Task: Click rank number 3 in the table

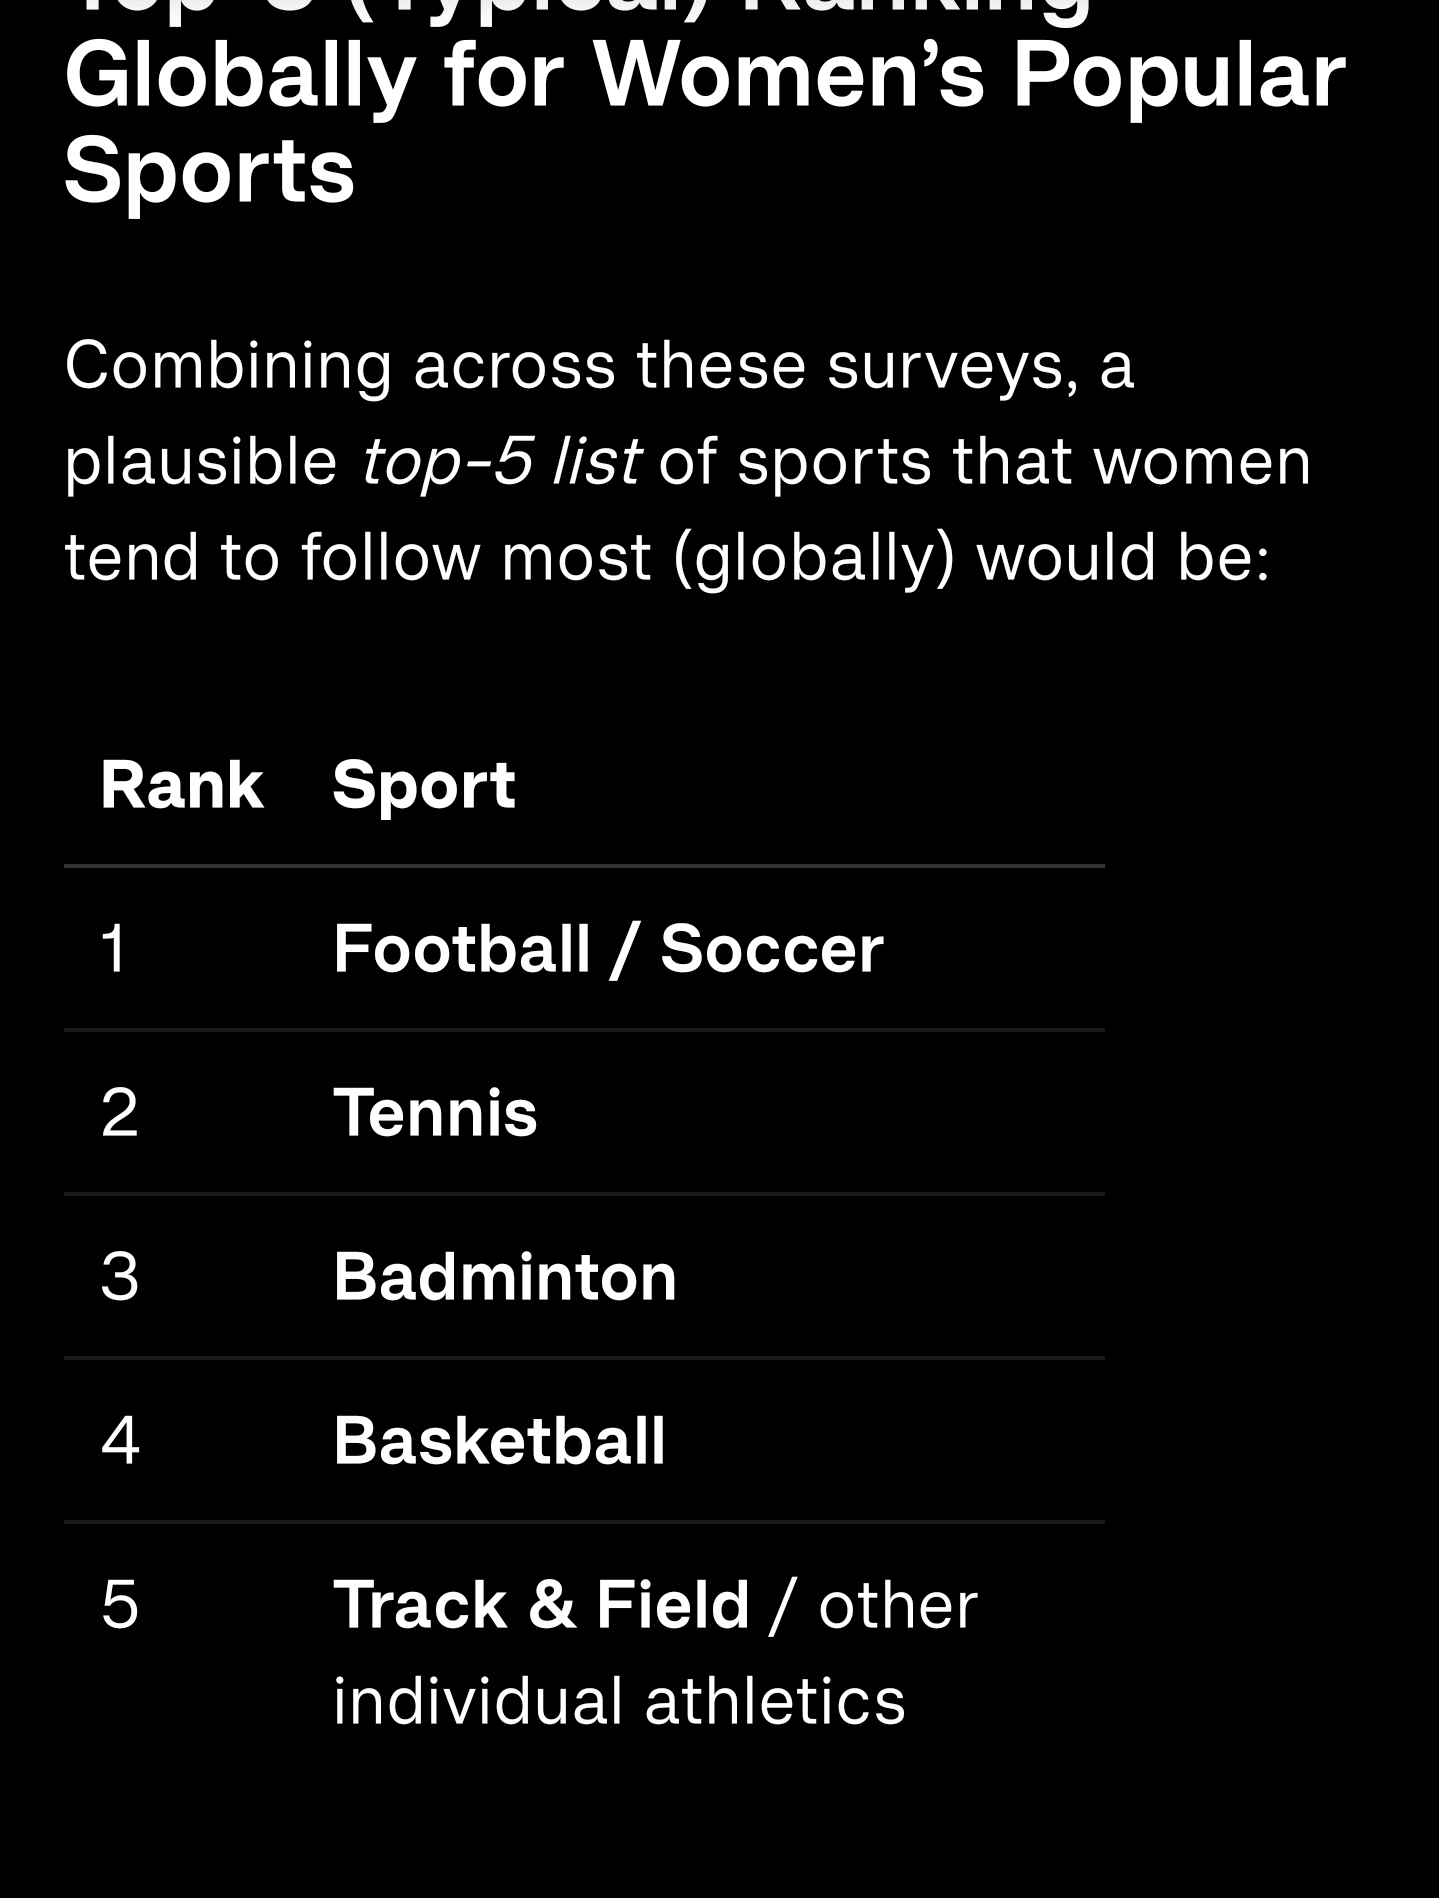Action: click(119, 1276)
